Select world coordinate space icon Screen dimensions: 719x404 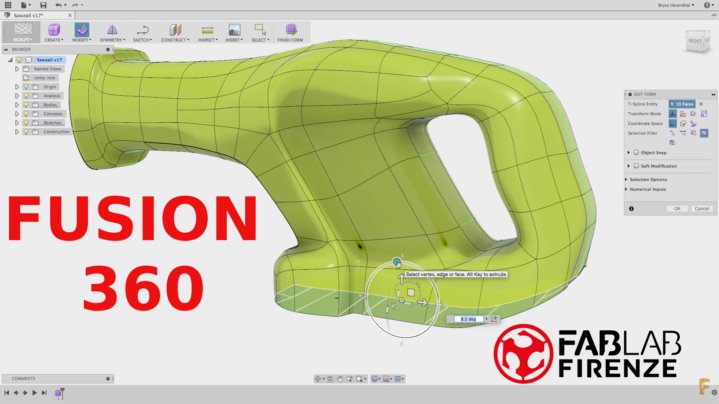point(673,124)
